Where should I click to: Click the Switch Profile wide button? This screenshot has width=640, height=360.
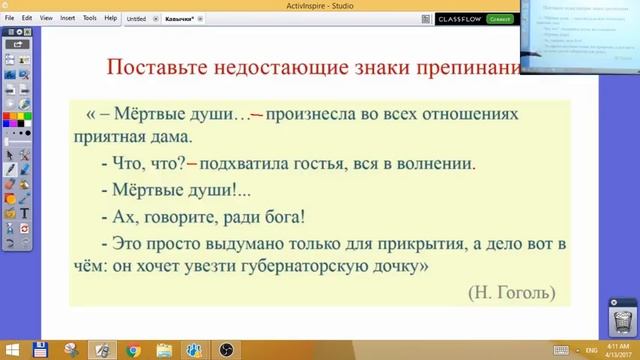click(17, 44)
